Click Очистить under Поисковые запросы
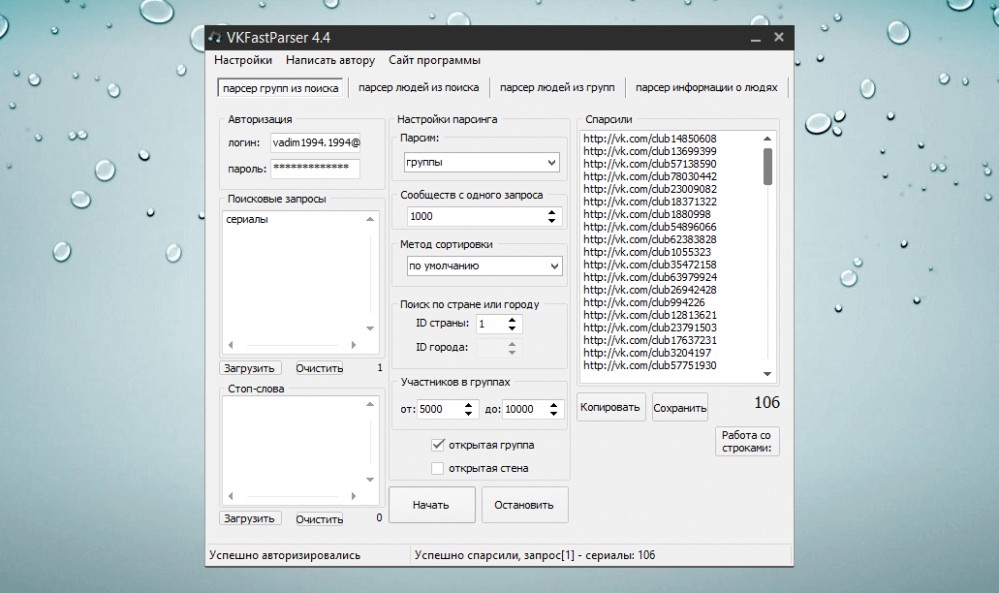The image size is (999, 593). click(319, 368)
